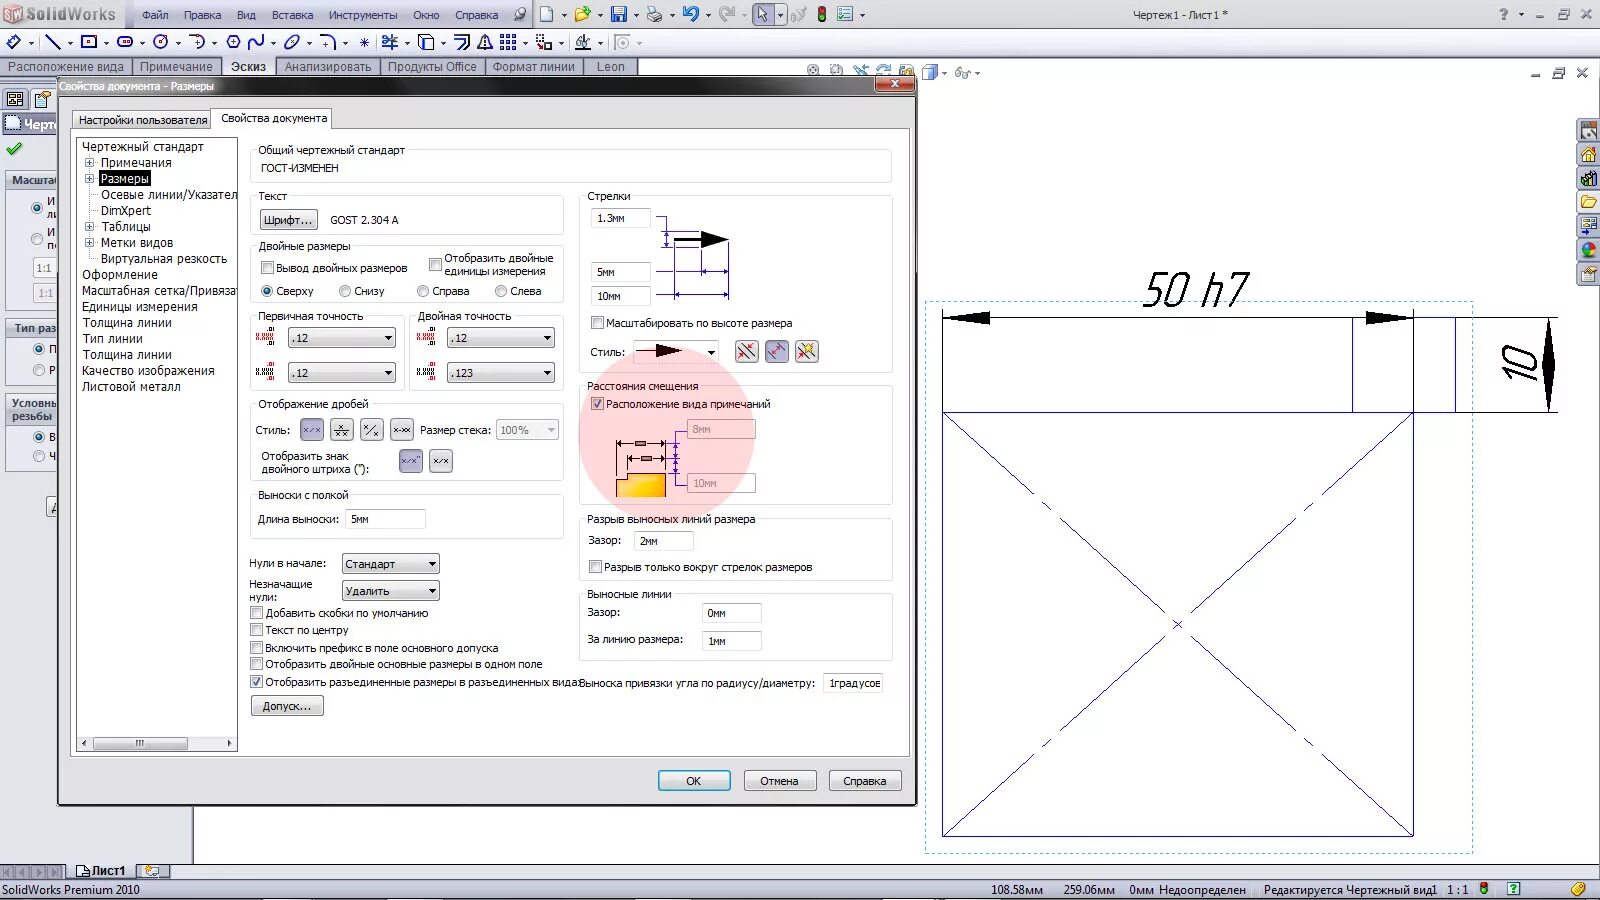The image size is (1600, 900).
Task: Choose the horizontal-bar fraction style icon
Action: coord(342,430)
